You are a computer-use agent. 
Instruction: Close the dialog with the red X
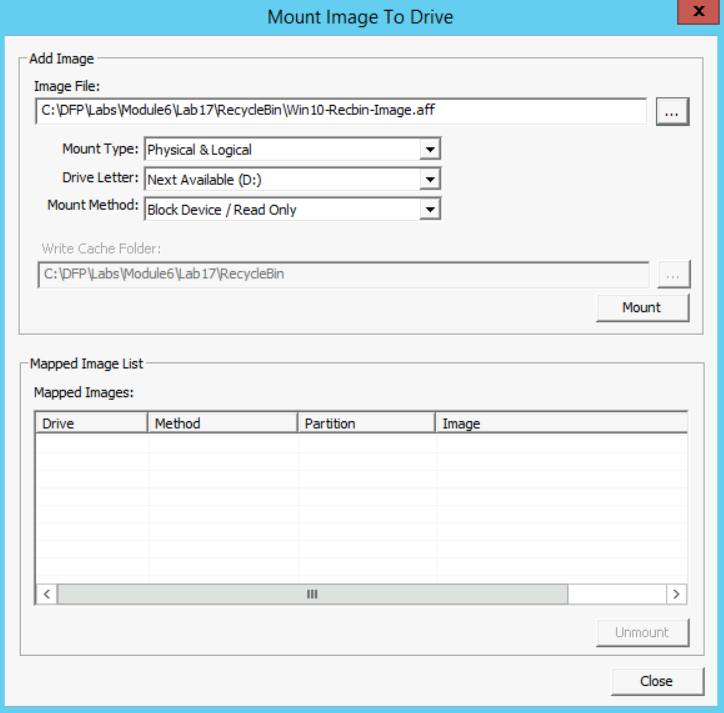tap(693, 14)
